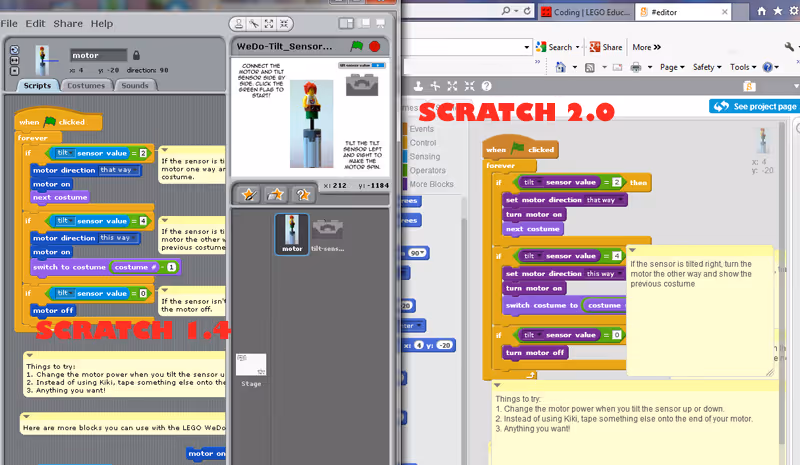Click the printer icon in command bar
The image size is (800, 465).
tap(636, 67)
